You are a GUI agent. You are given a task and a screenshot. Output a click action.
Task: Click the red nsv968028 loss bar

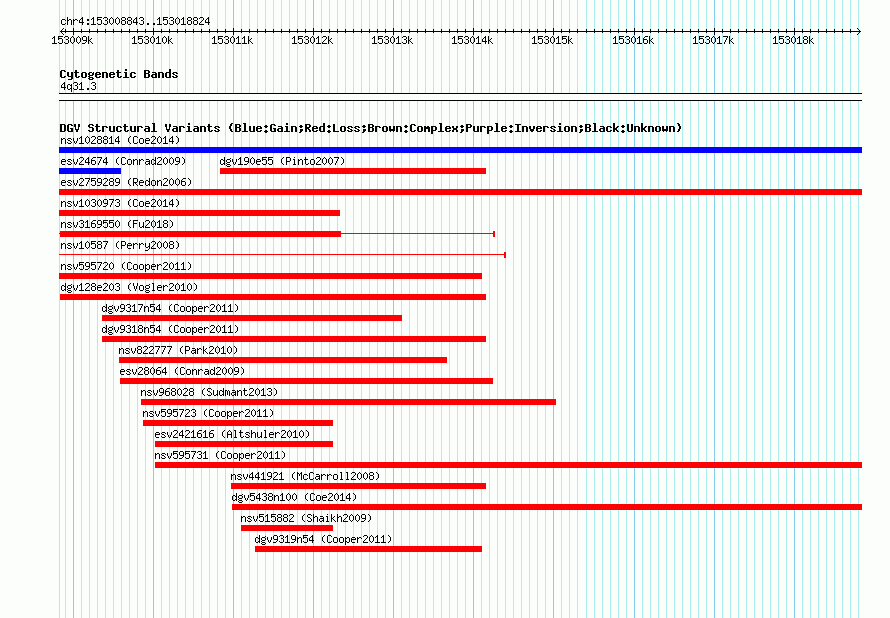pyautogui.click(x=349, y=402)
